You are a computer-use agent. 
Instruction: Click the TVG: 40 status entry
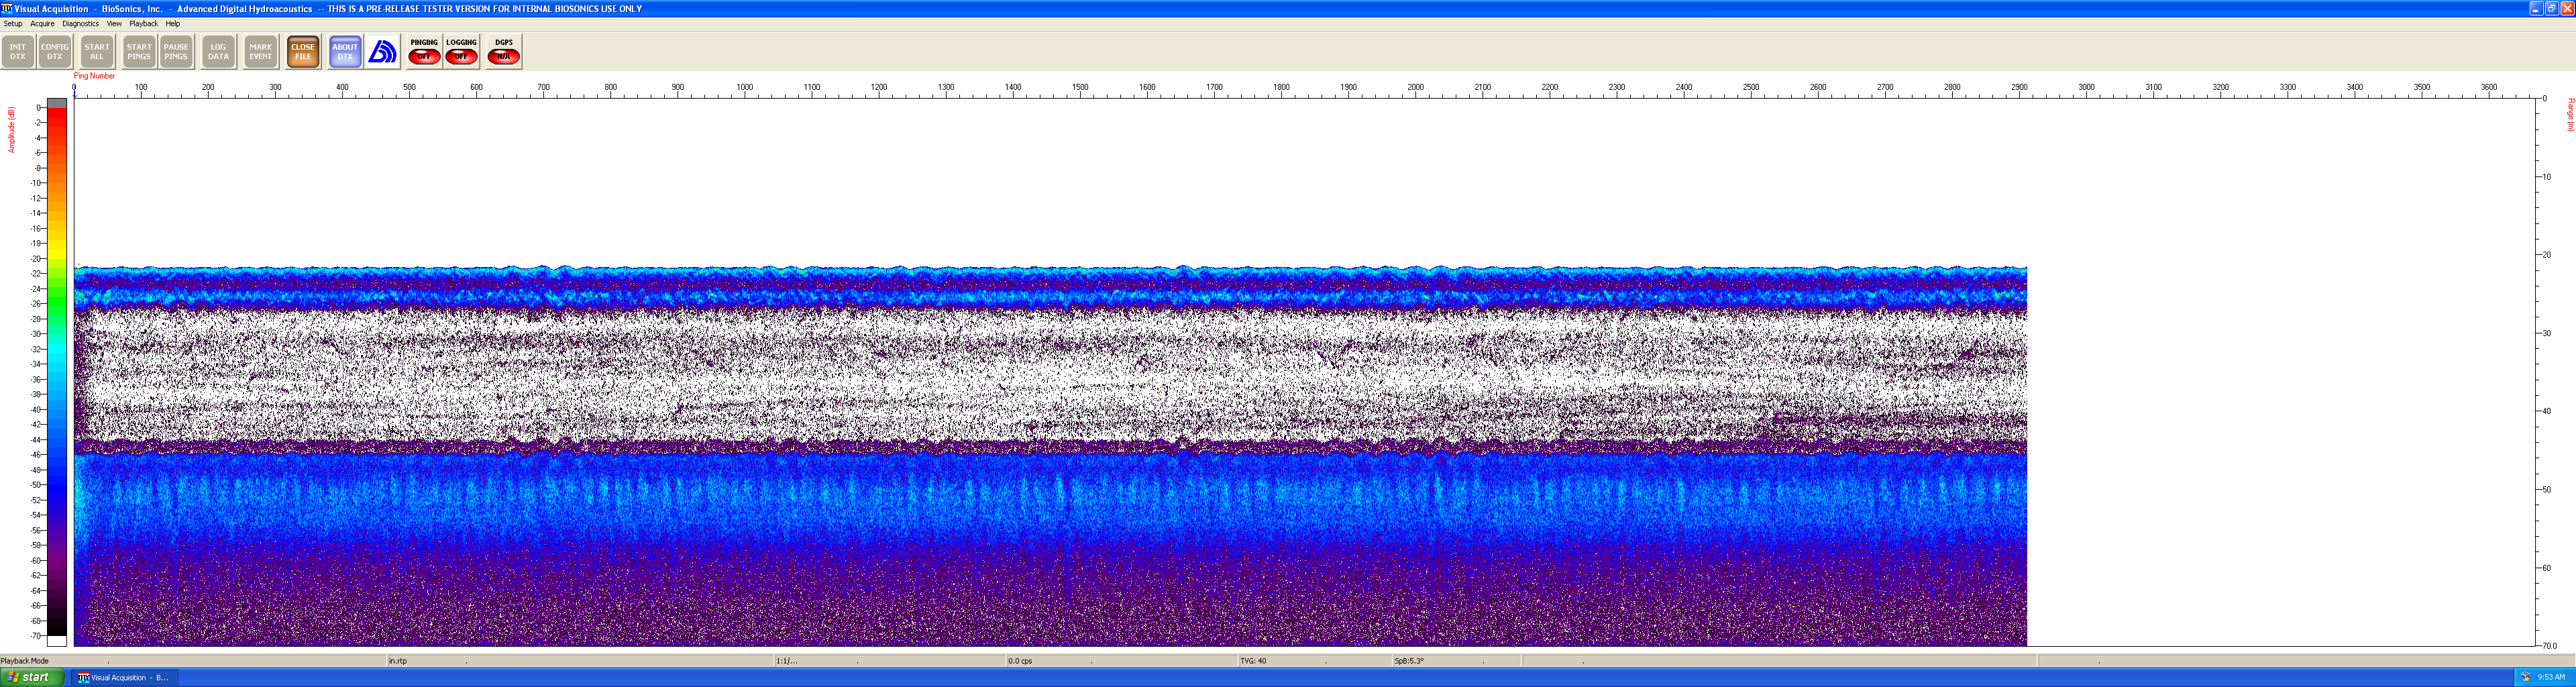point(1253,661)
